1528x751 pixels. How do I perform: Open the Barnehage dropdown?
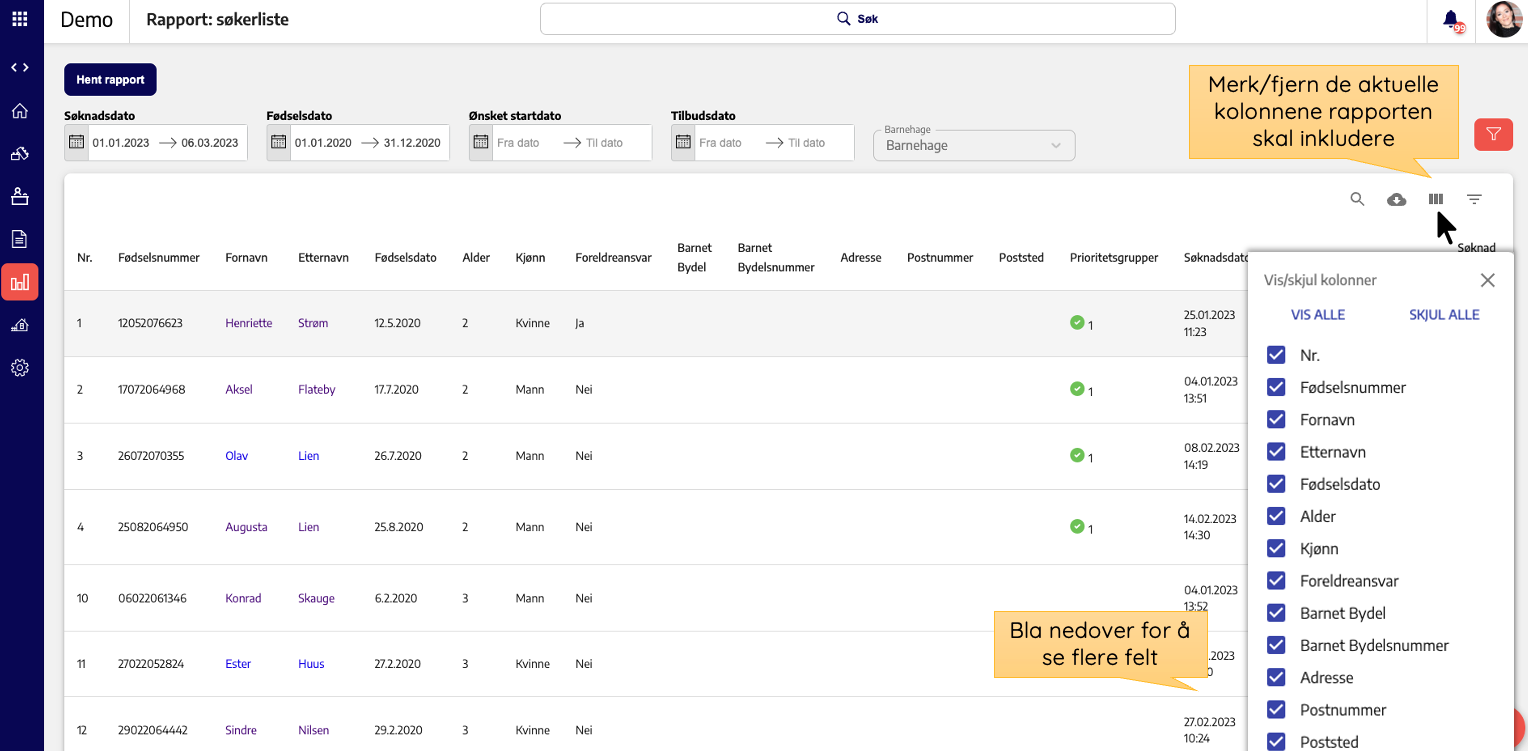(974, 145)
